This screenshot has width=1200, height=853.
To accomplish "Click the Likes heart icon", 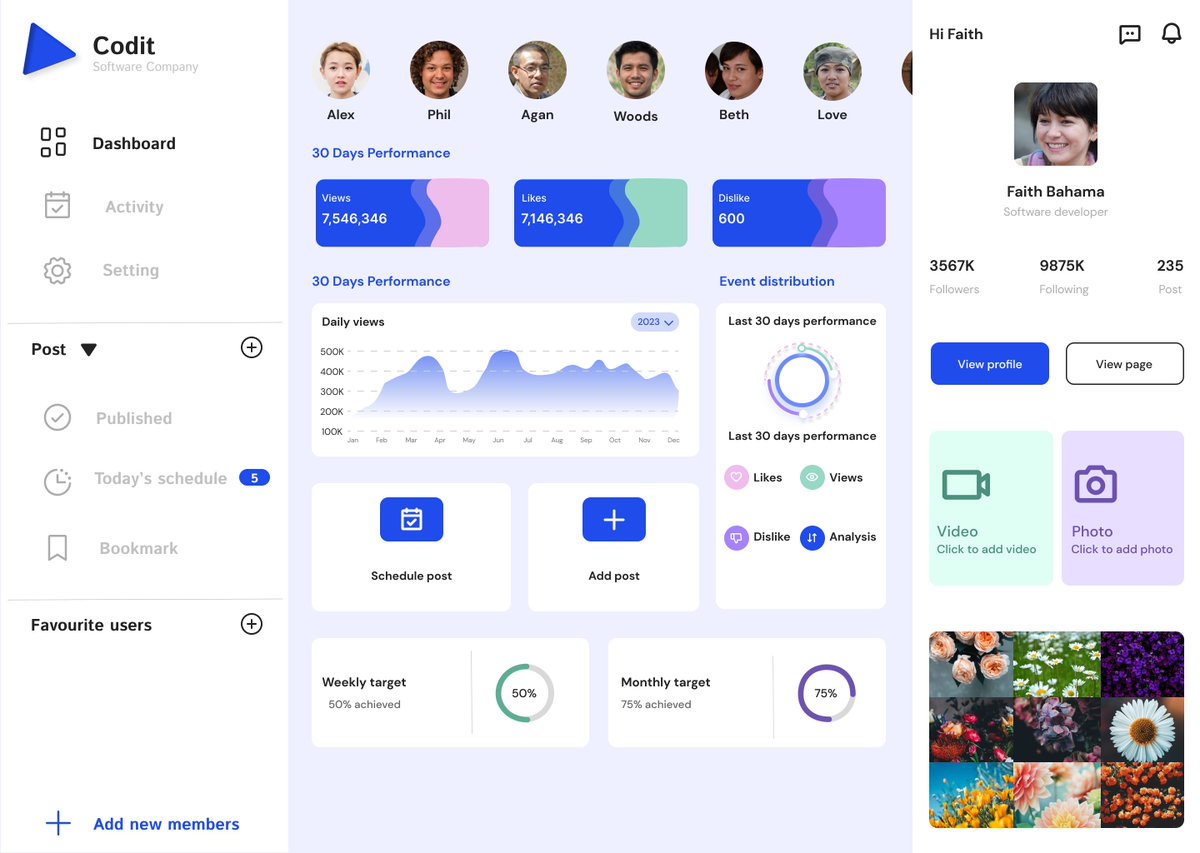I will click(736, 477).
